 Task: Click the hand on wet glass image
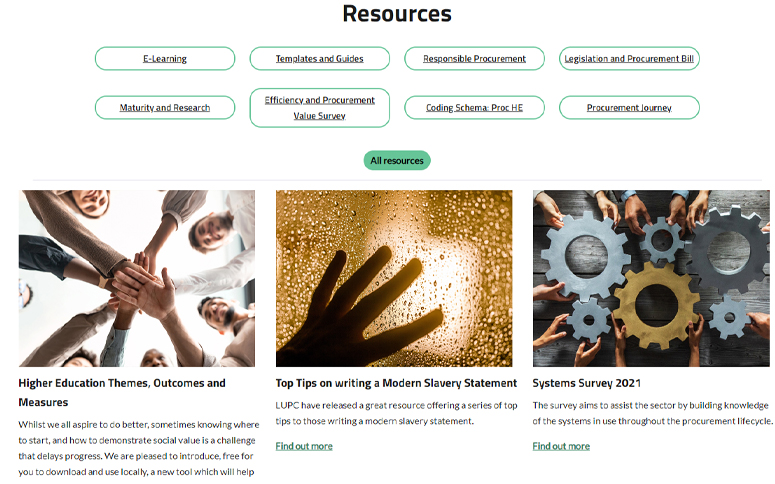[394, 278]
